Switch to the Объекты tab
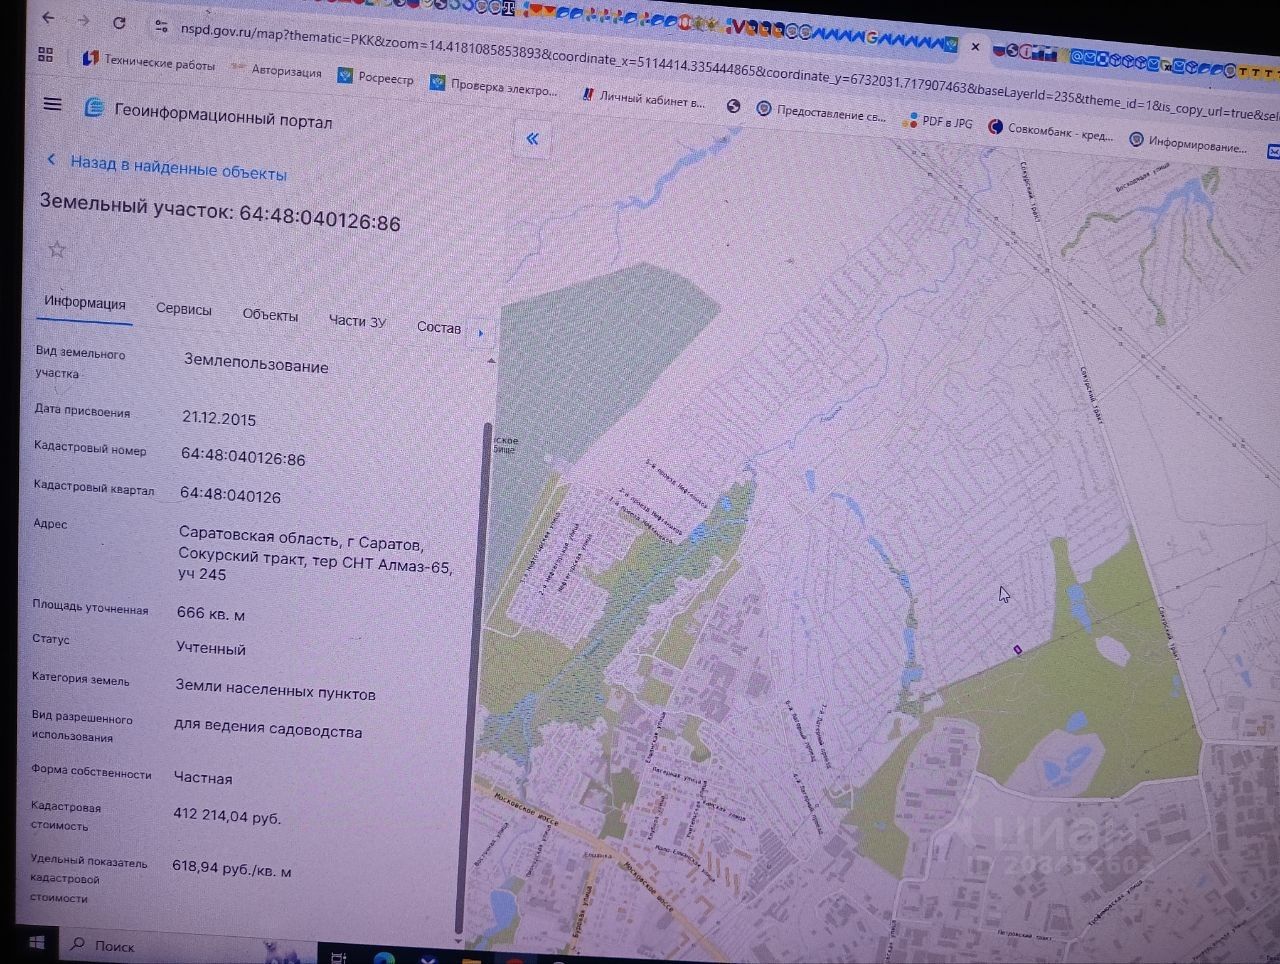The width and height of the screenshot is (1280, 964). click(x=270, y=315)
